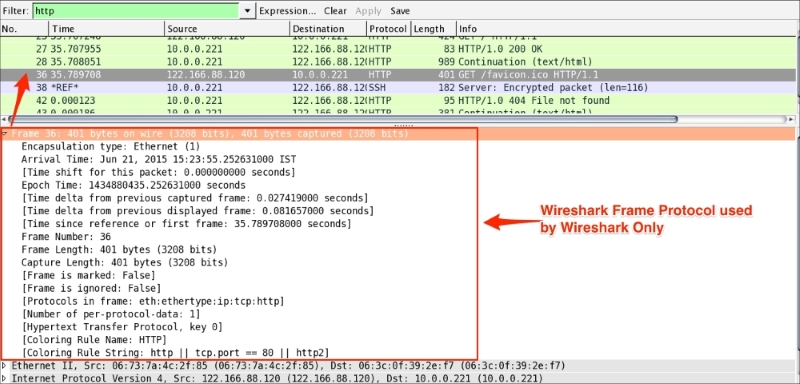Viewport: 800px width, 384px height.
Task: Select packet 38 *REF* SSH row
Action: (397, 88)
